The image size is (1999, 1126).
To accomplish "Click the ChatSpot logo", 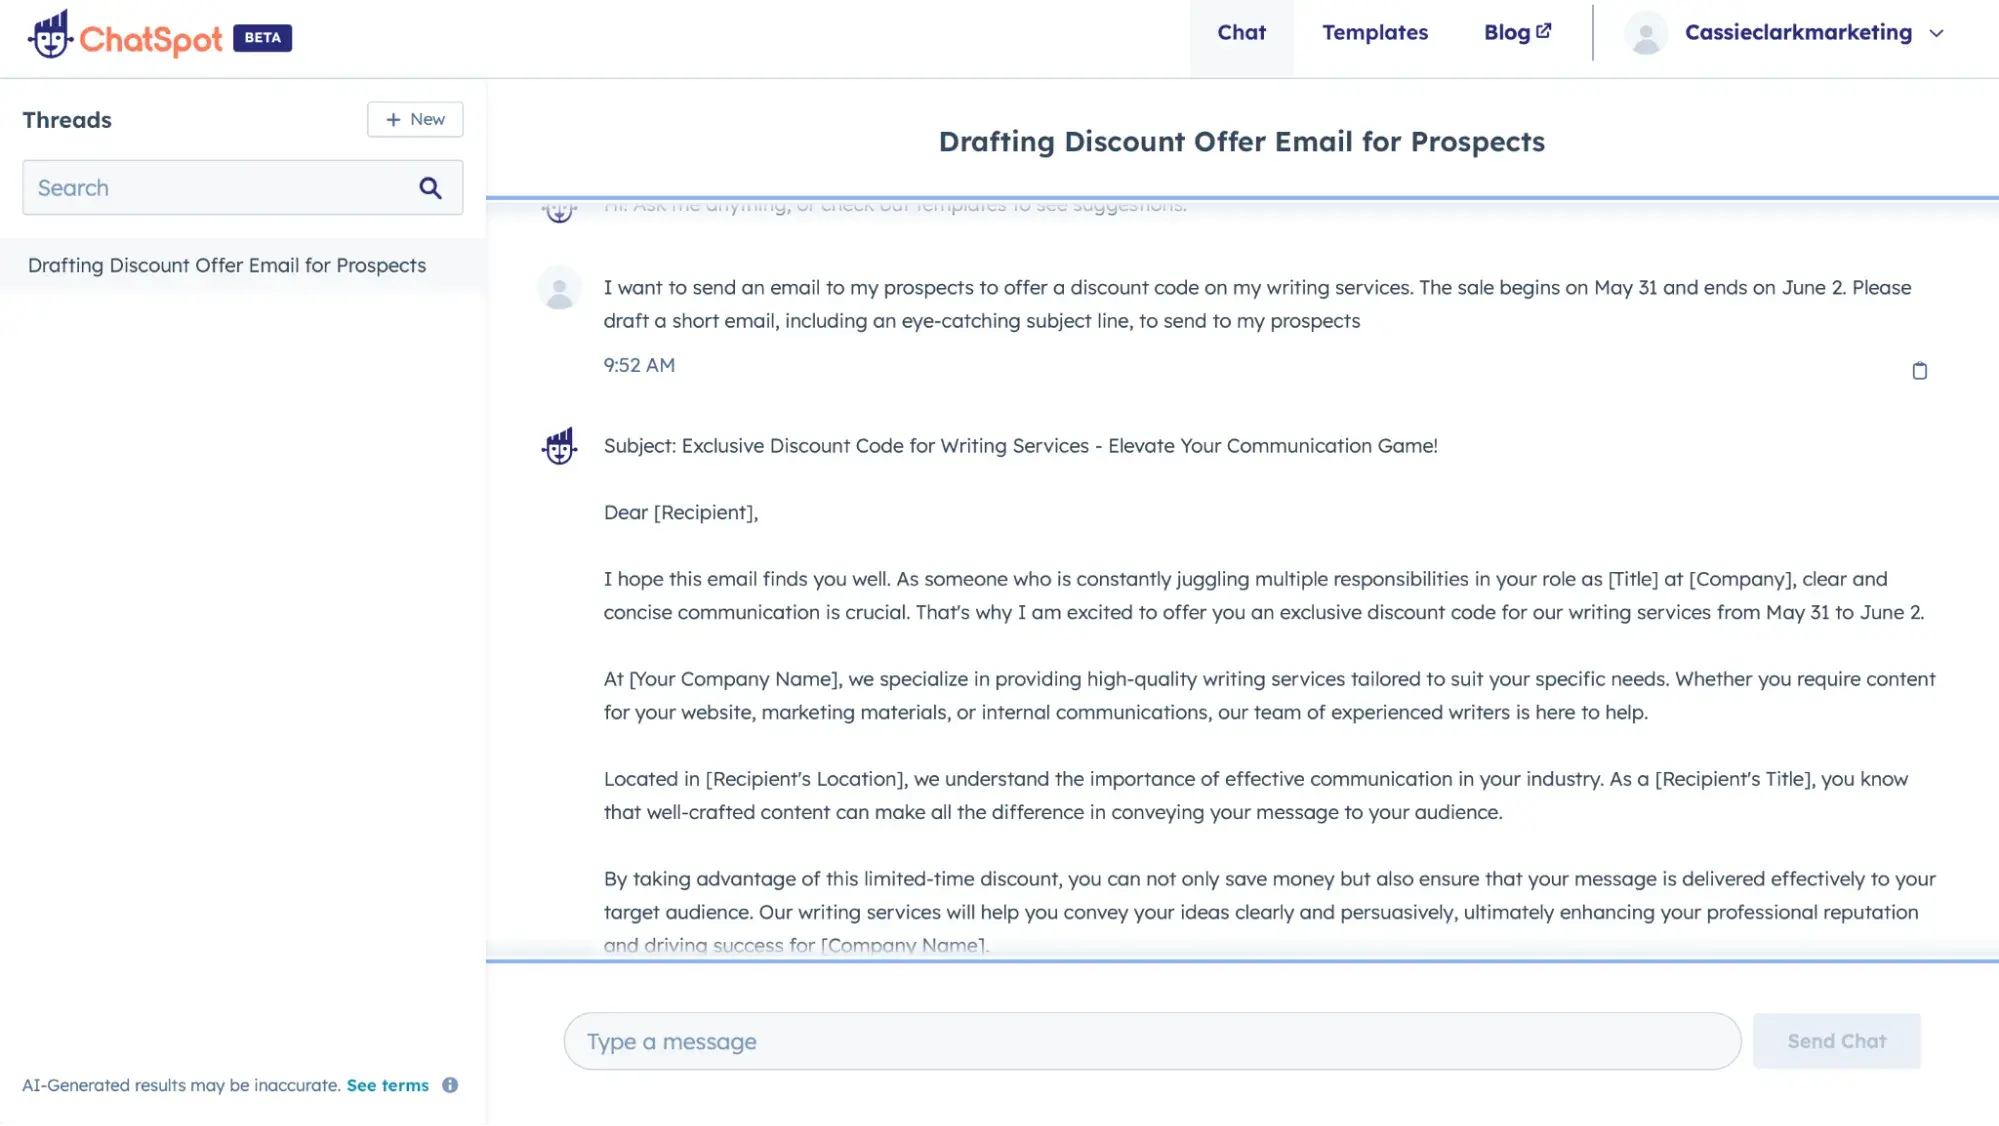I will [x=125, y=35].
